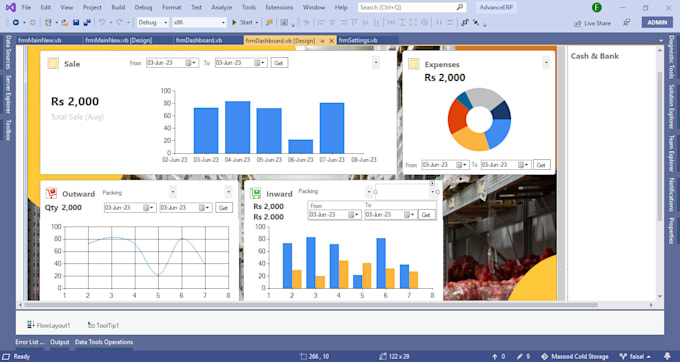Click the Save icon in toolbar
The height and width of the screenshot is (362, 680).
tap(76, 23)
